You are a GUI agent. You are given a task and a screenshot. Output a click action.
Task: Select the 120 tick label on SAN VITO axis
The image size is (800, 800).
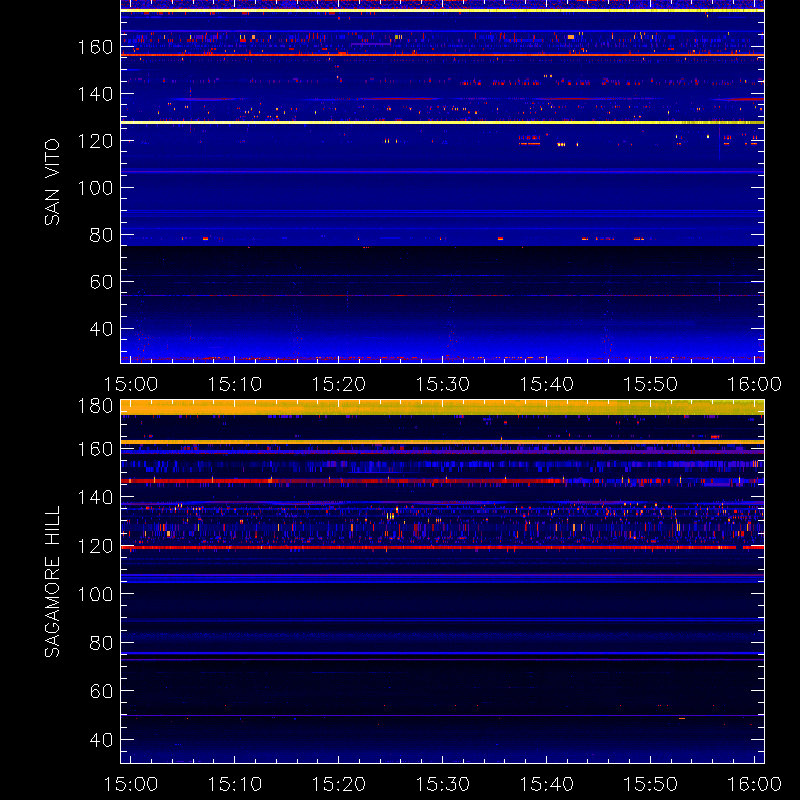click(x=95, y=141)
